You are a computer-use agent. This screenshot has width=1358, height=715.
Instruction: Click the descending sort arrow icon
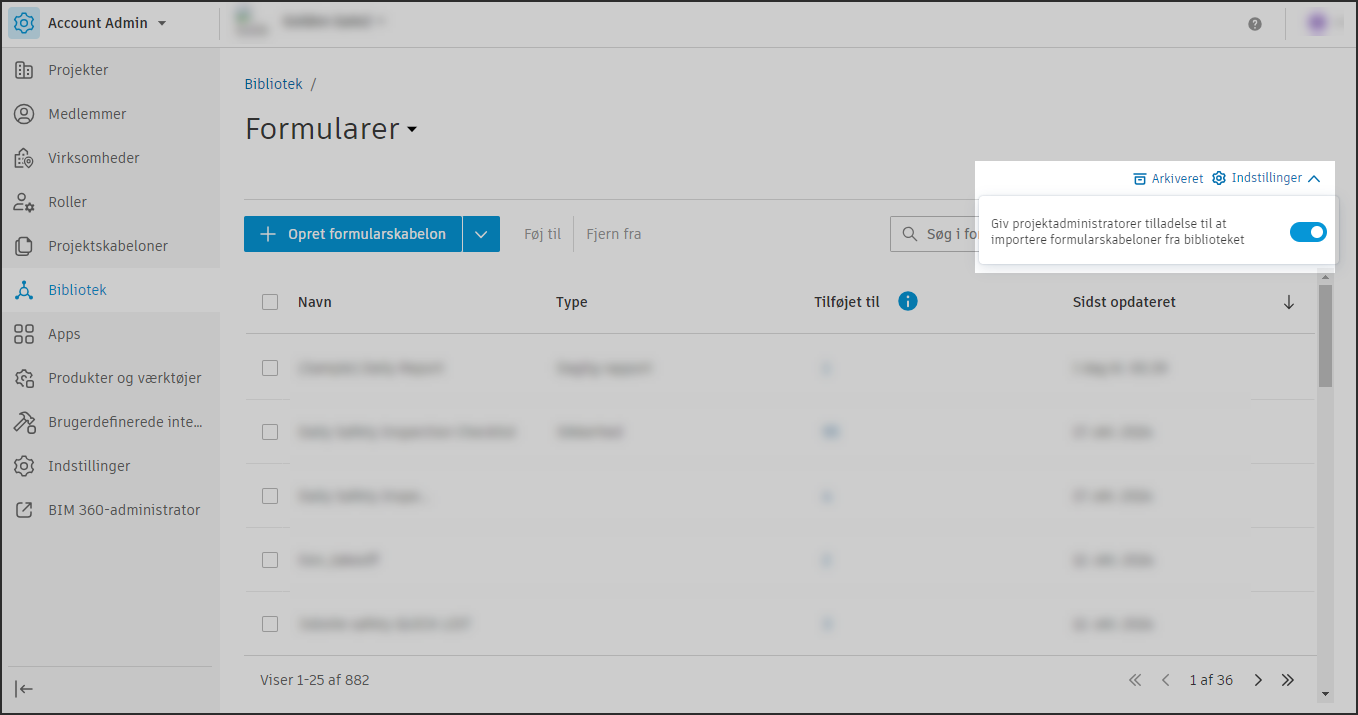click(x=1289, y=302)
